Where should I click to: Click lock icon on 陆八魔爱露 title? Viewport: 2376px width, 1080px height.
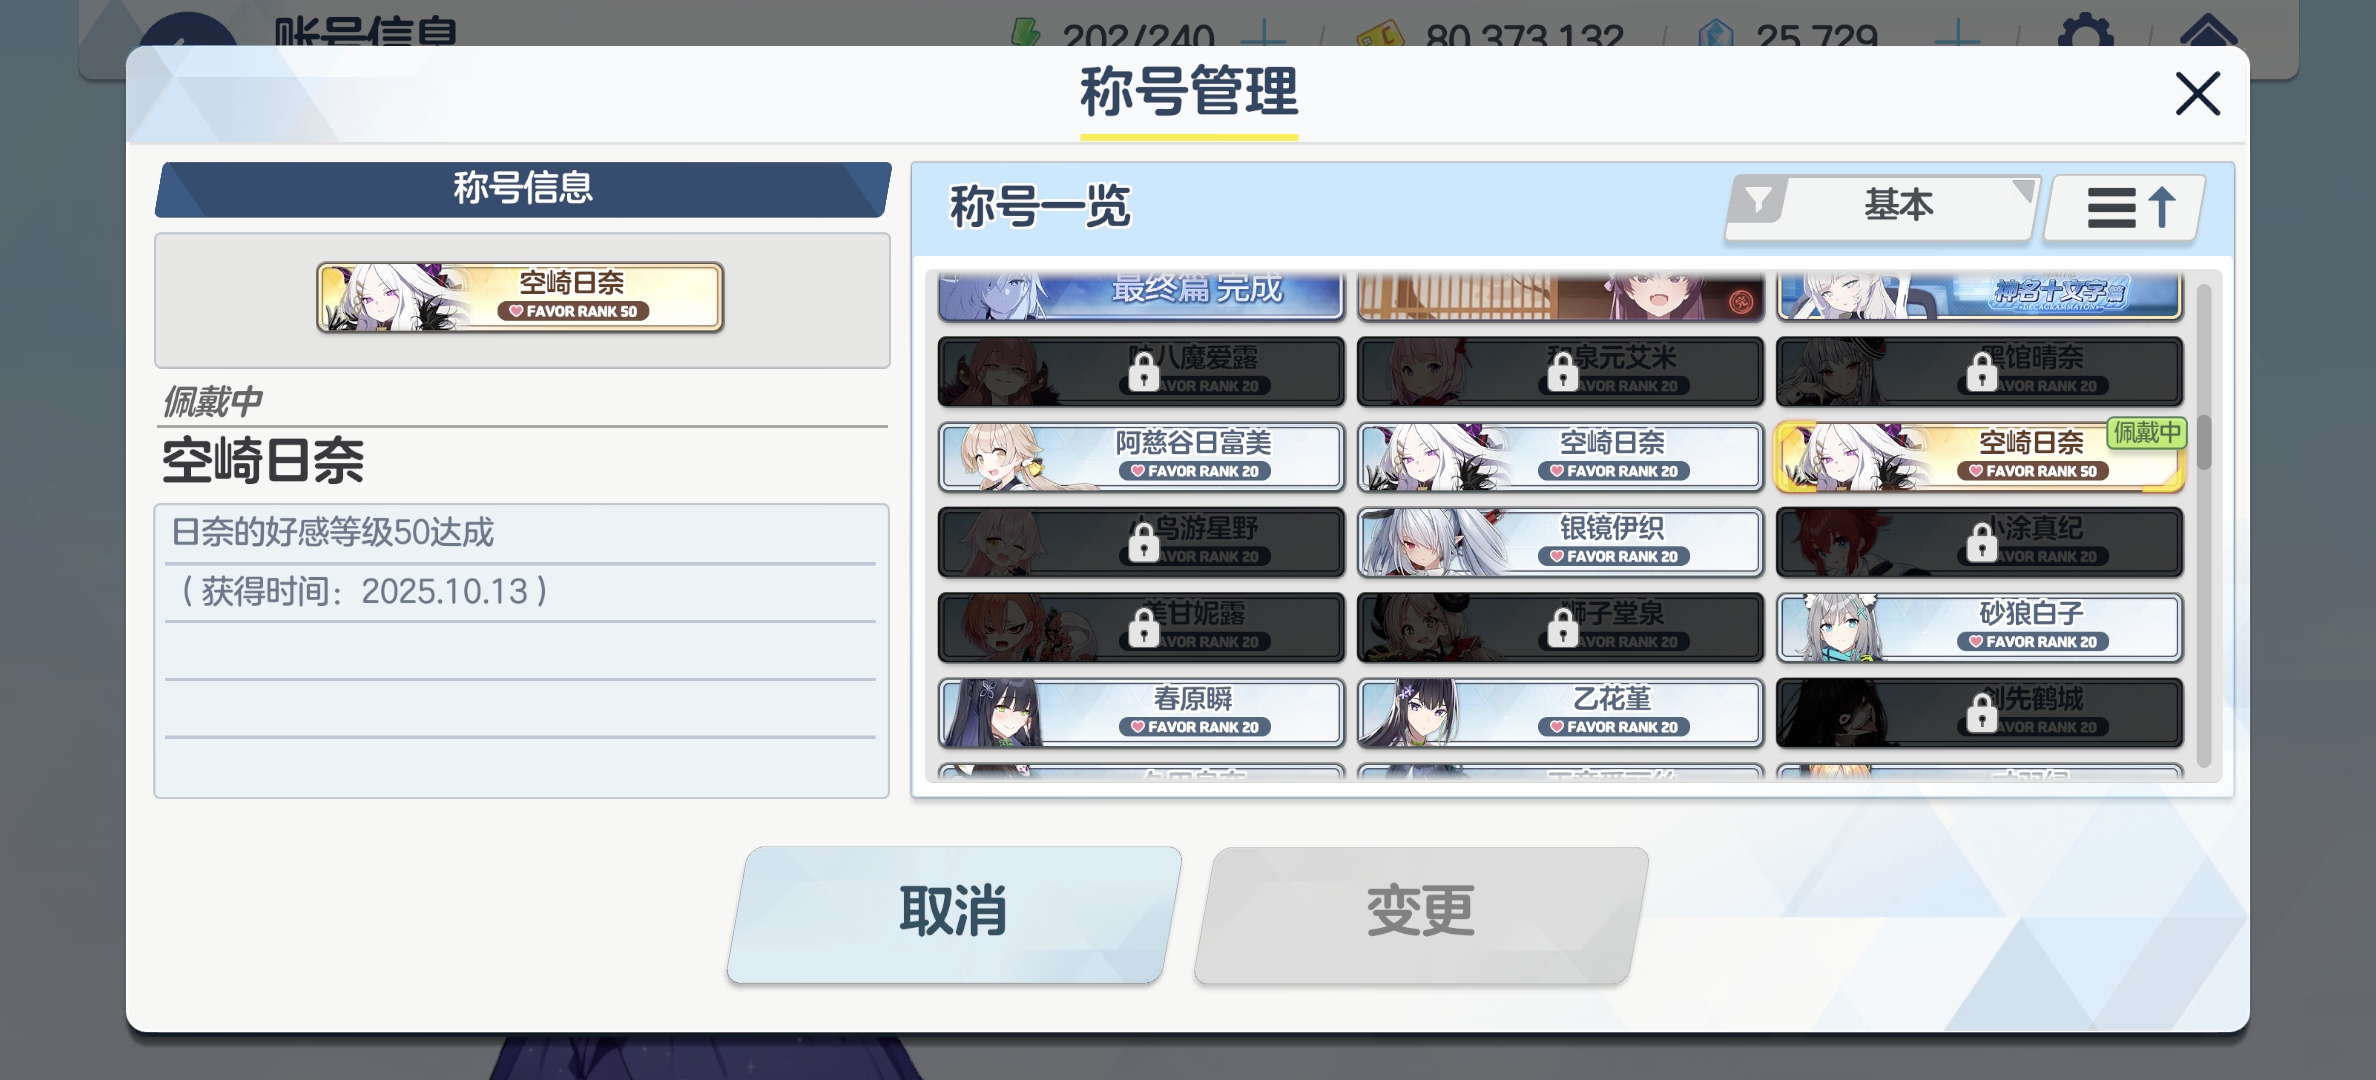tap(1143, 374)
